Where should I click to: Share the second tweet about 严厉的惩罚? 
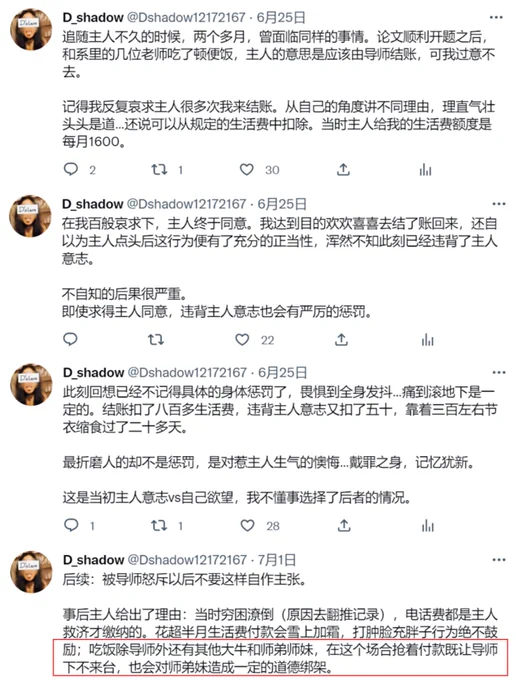point(341,340)
